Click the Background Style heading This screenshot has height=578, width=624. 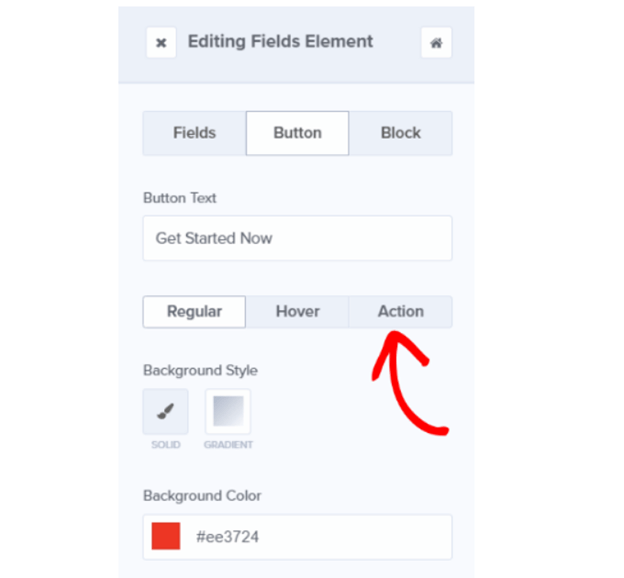coord(200,370)
